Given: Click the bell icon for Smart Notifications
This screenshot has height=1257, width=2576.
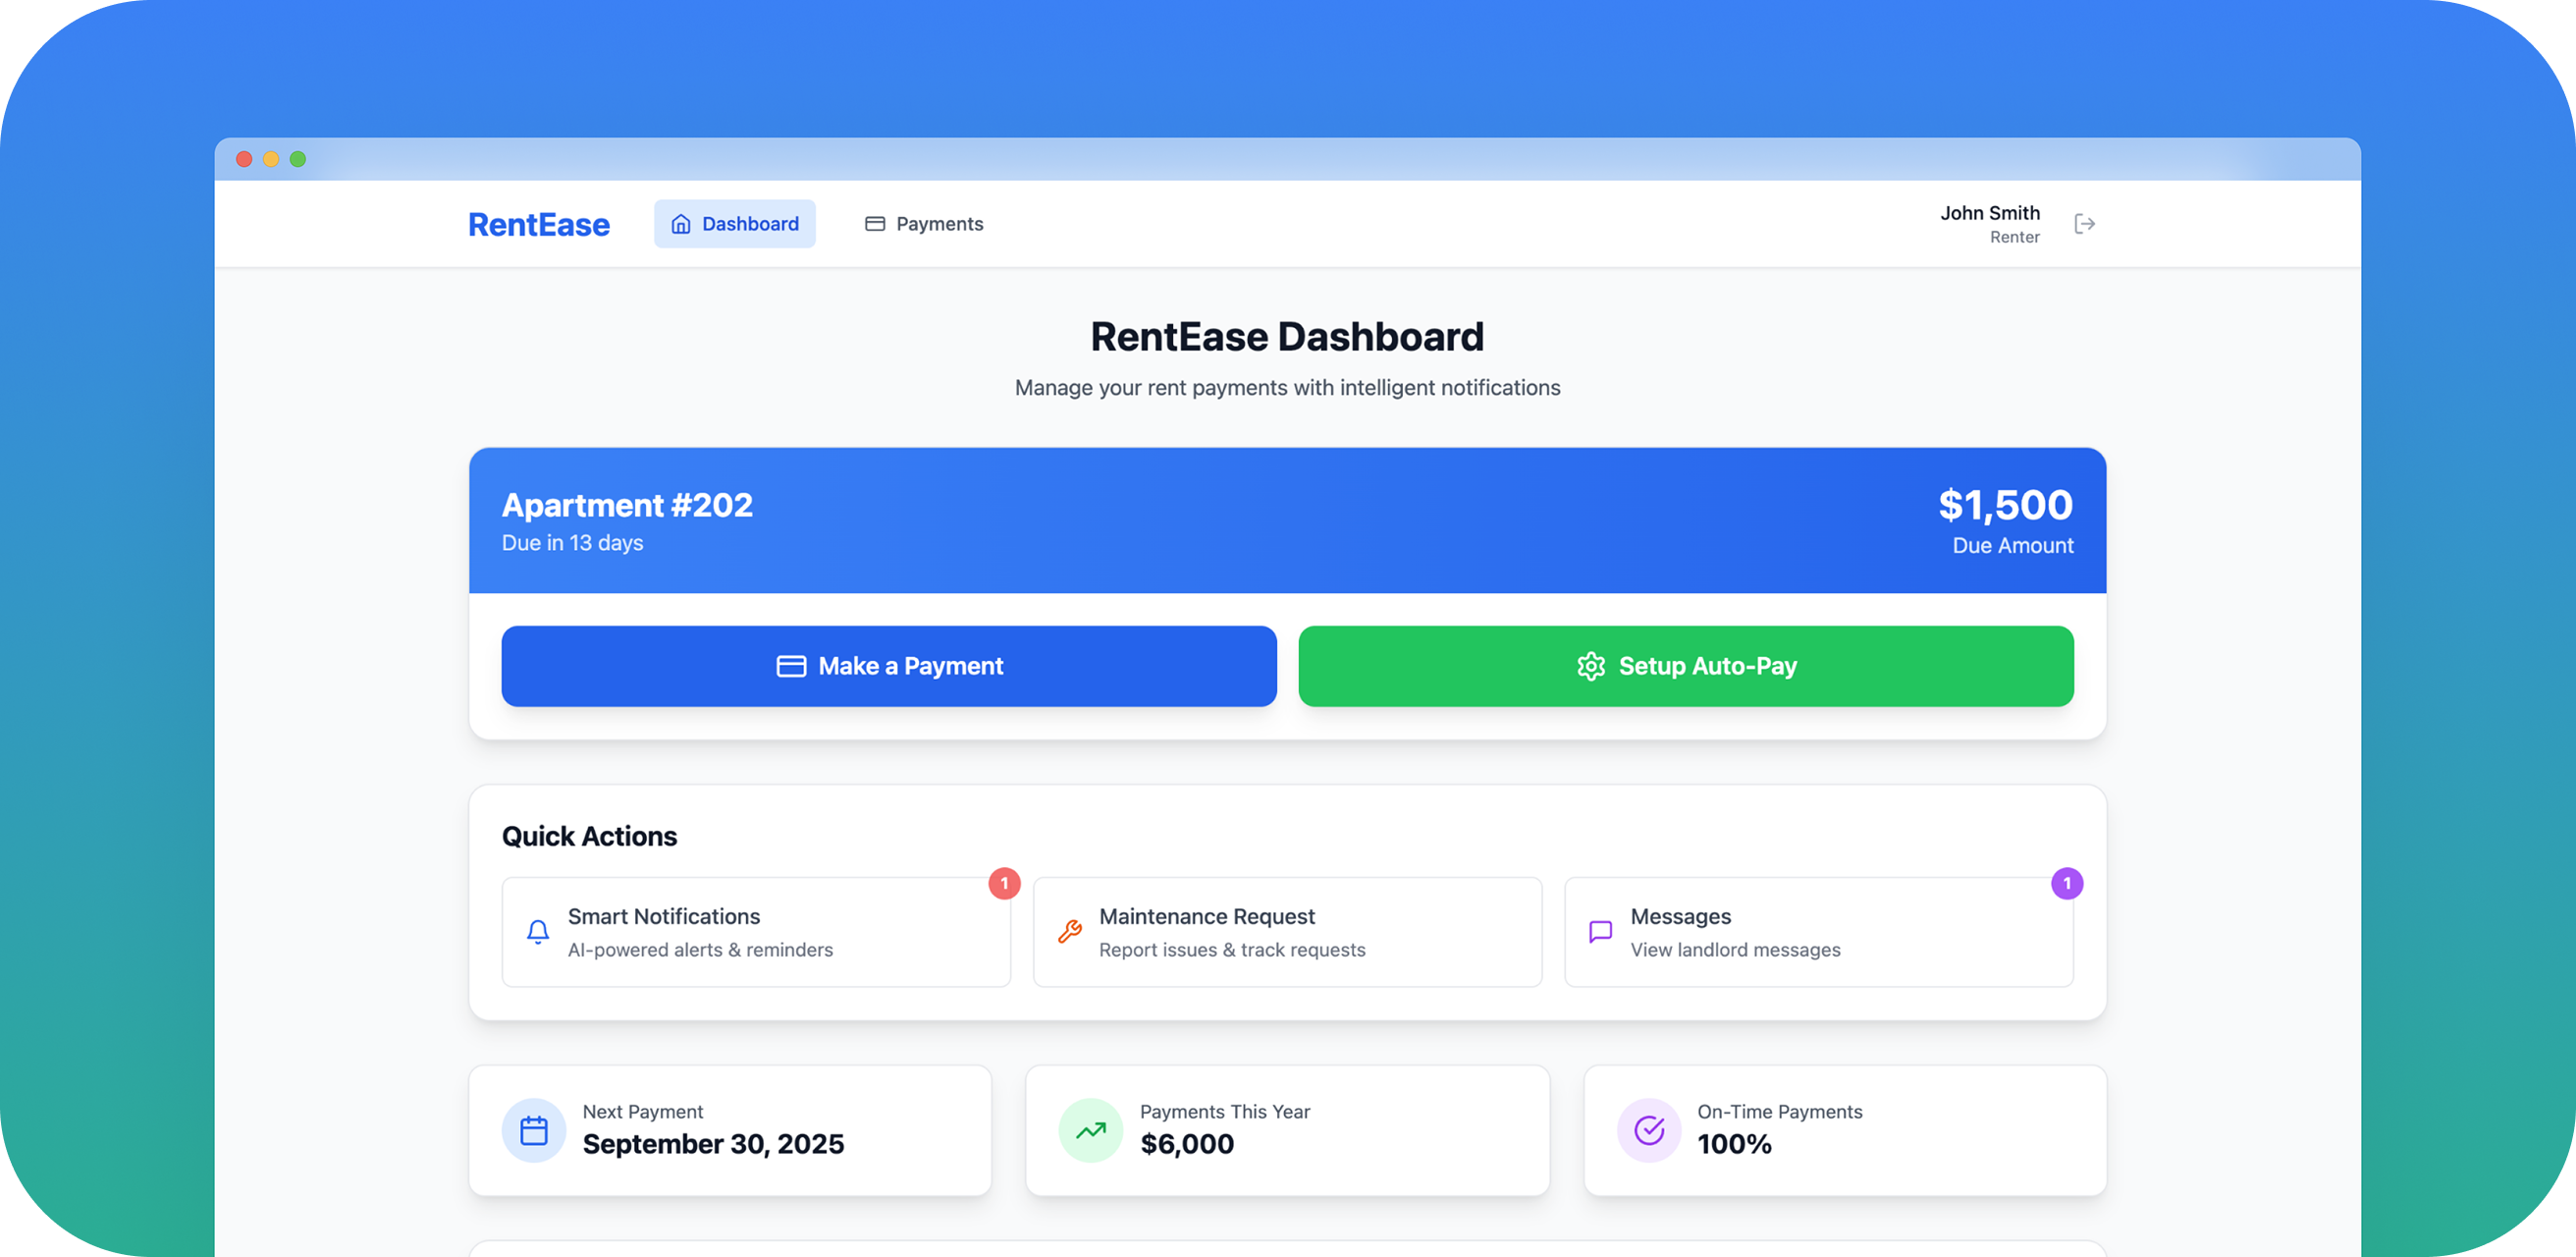Looking at the screenshot, I should click(538, 932).
